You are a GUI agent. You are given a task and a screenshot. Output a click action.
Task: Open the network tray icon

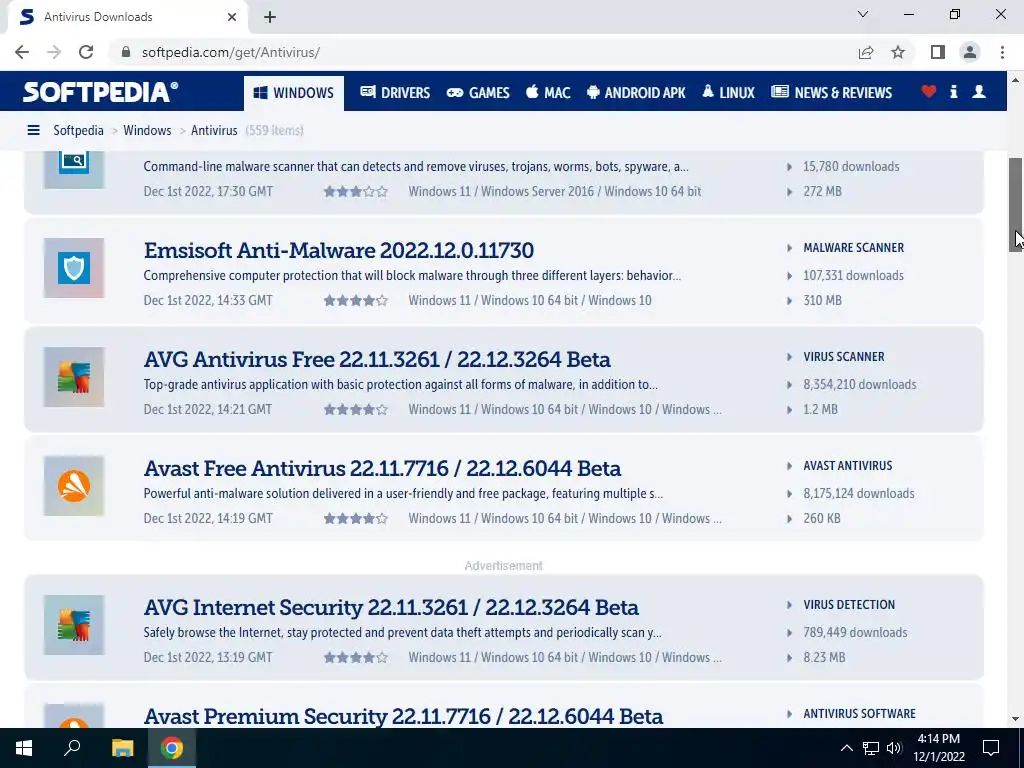871,748
